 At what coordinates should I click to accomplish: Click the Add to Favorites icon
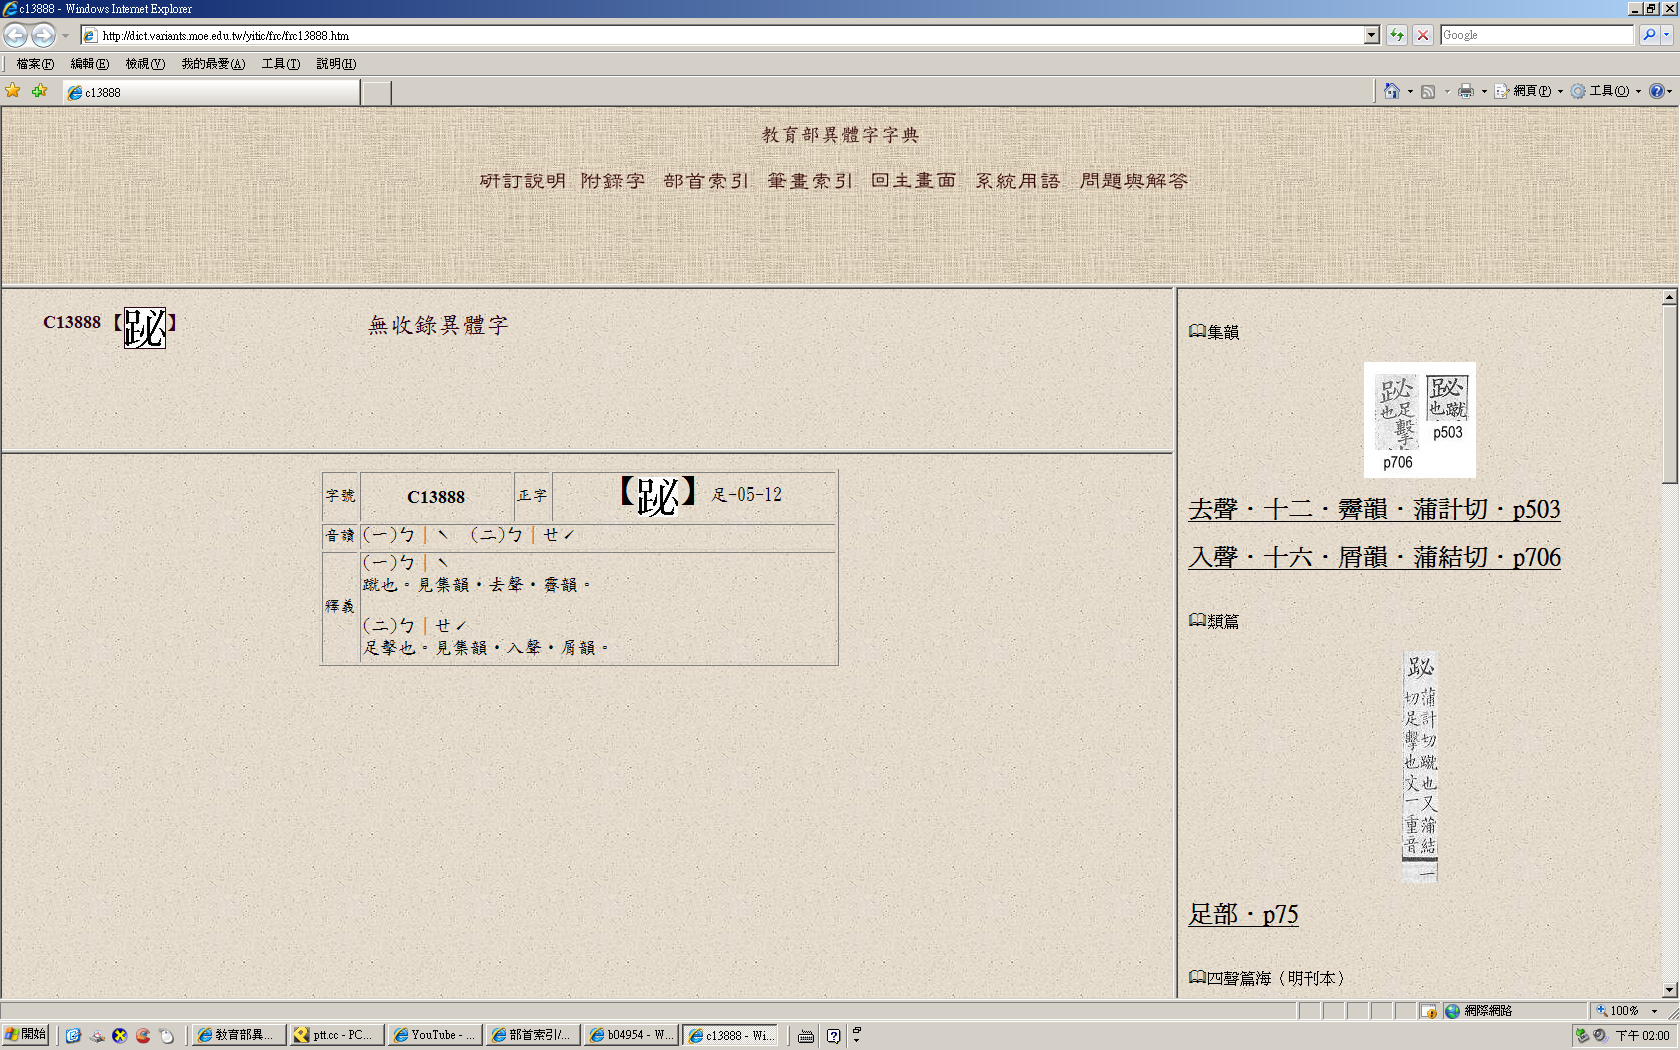pos(39,91)
